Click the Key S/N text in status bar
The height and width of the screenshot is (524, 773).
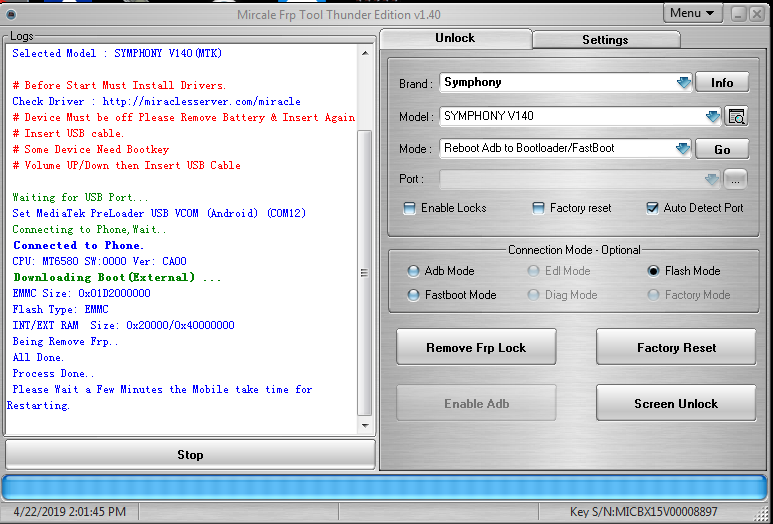(x=643, y=512)
